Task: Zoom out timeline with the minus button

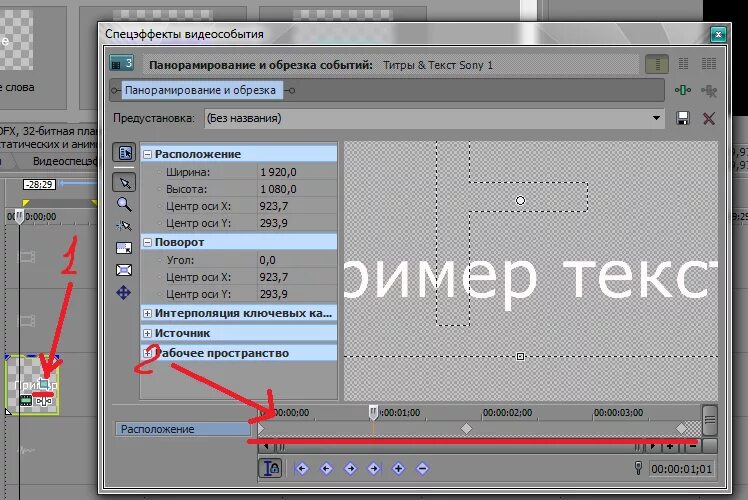Action: (x=693, y=447)
